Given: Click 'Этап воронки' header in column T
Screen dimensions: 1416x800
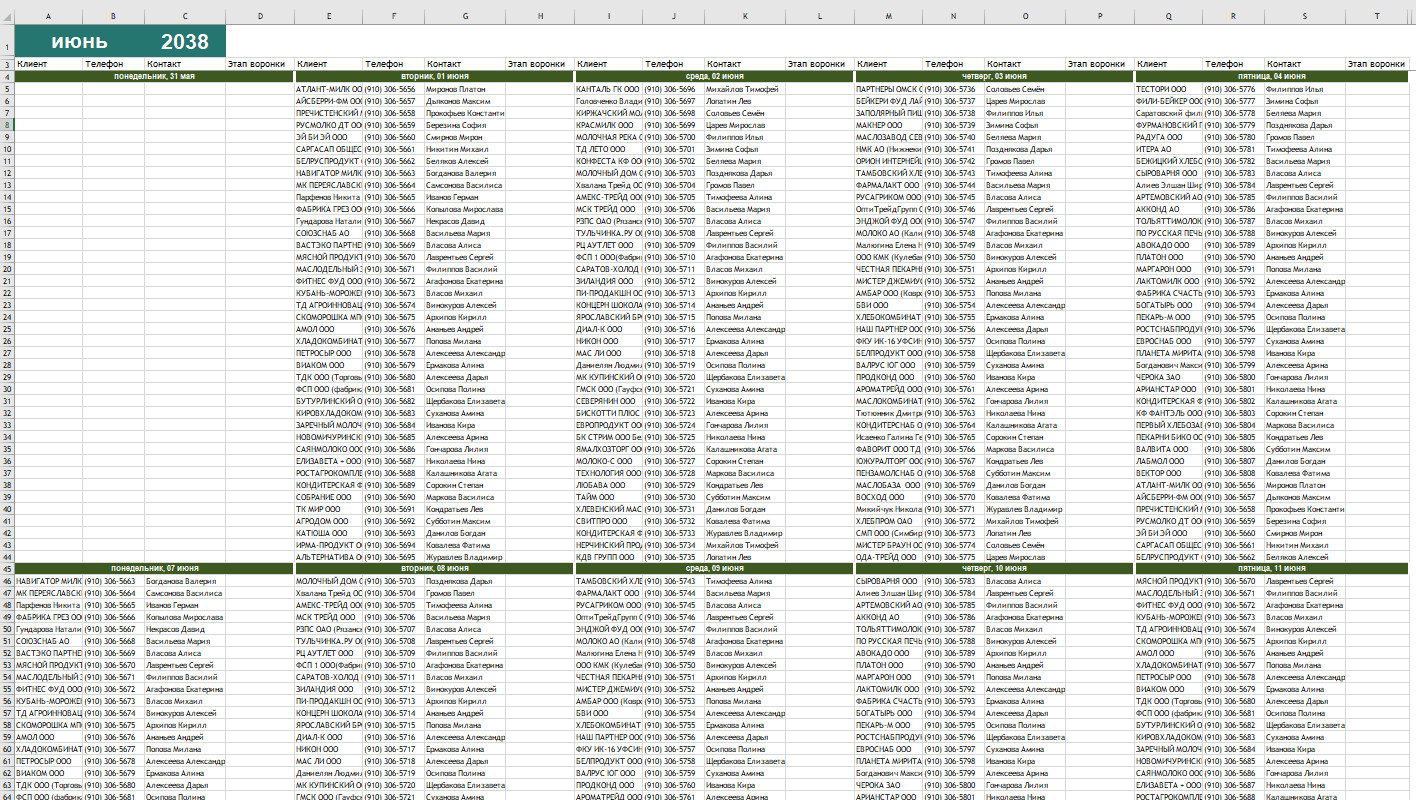Looking at the screenshot, I should click(1377, 64).
